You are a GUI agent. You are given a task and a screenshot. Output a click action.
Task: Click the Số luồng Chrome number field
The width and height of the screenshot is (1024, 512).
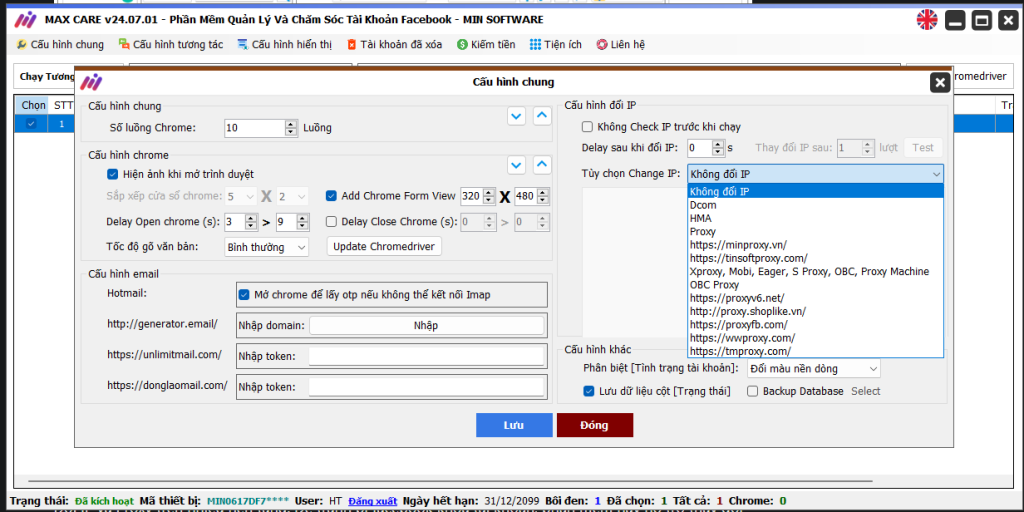255,128
